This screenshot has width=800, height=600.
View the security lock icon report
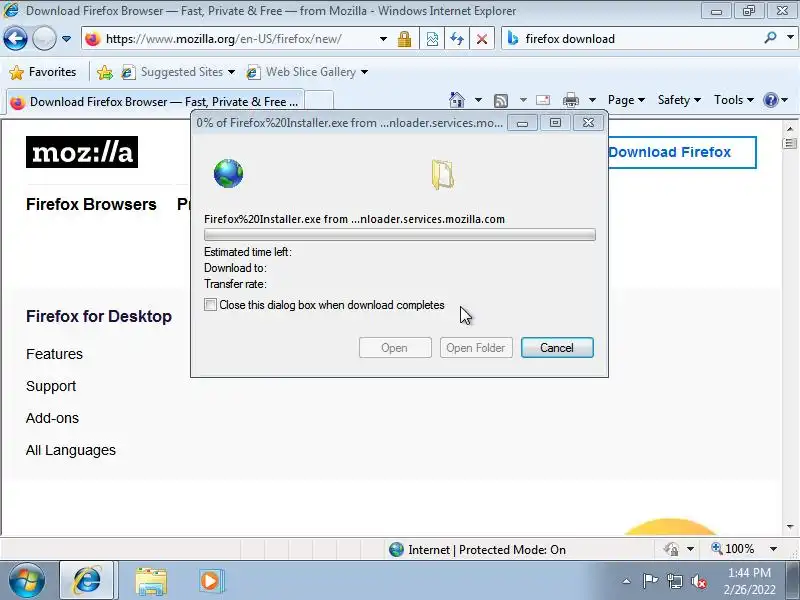pos(405,39)
